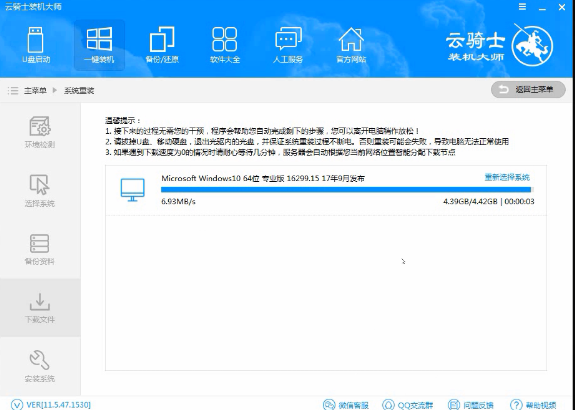Click the 返回主菜单 return button
Viewport: 575px width, 410px height.
pyautogui.click(x=528, y=89)
